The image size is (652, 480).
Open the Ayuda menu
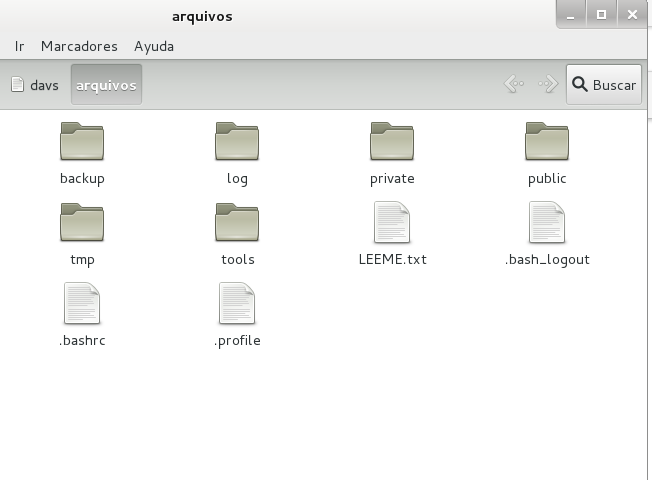(x=154, y=46)
